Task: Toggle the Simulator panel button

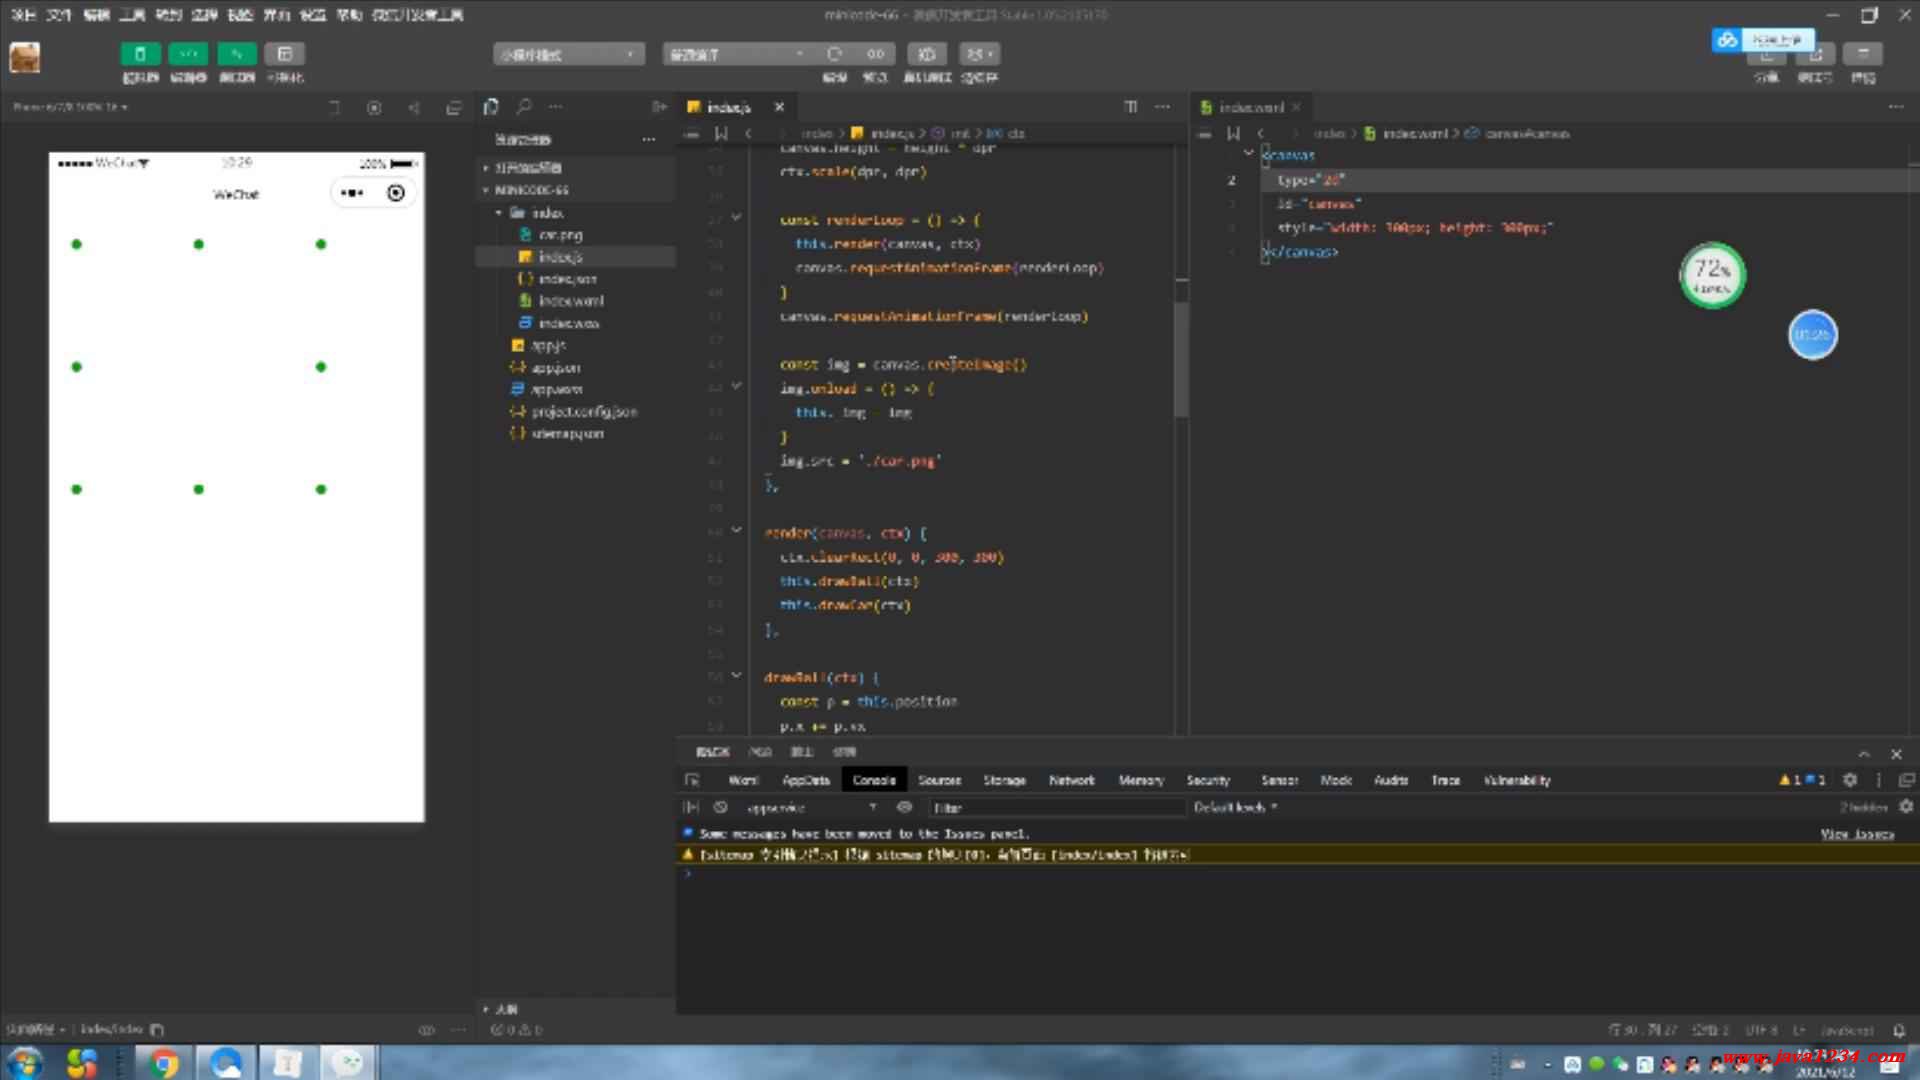Action: click(140, 54)
